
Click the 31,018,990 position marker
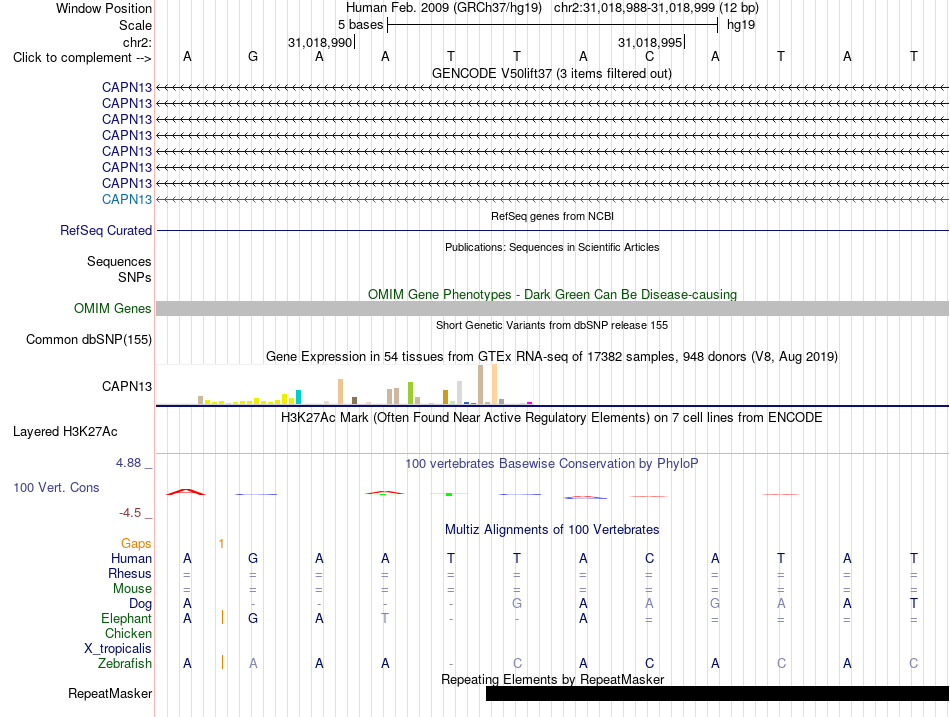[321, 42]
